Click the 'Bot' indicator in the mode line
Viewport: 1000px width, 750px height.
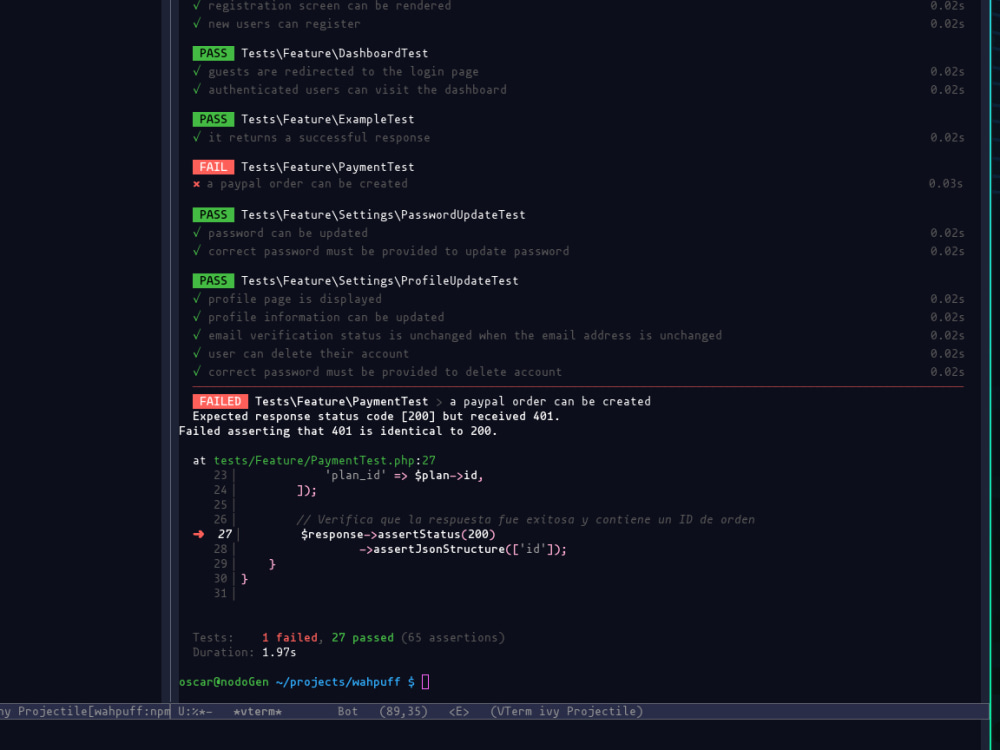pos(348,712)
